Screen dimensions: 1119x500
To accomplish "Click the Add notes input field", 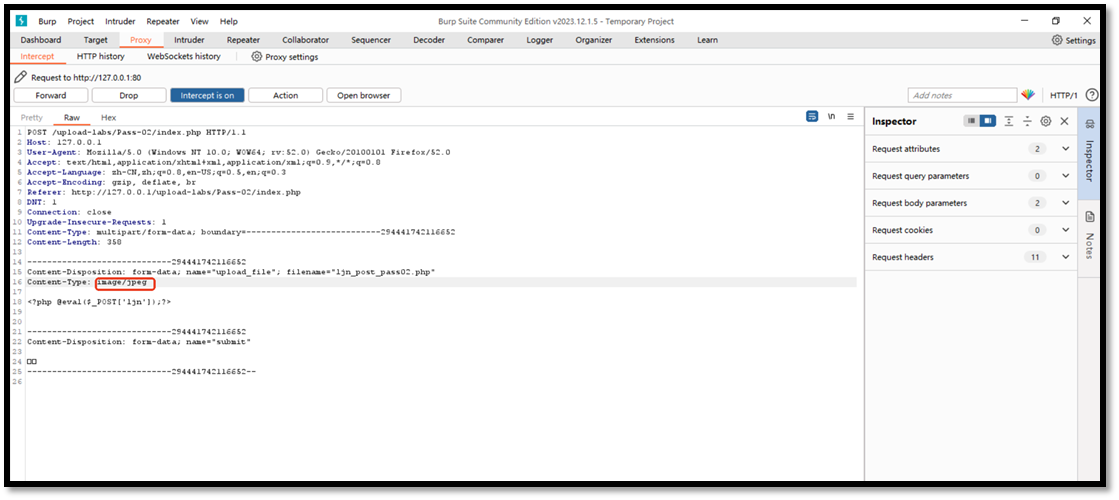I will click(x=962, y=95).
